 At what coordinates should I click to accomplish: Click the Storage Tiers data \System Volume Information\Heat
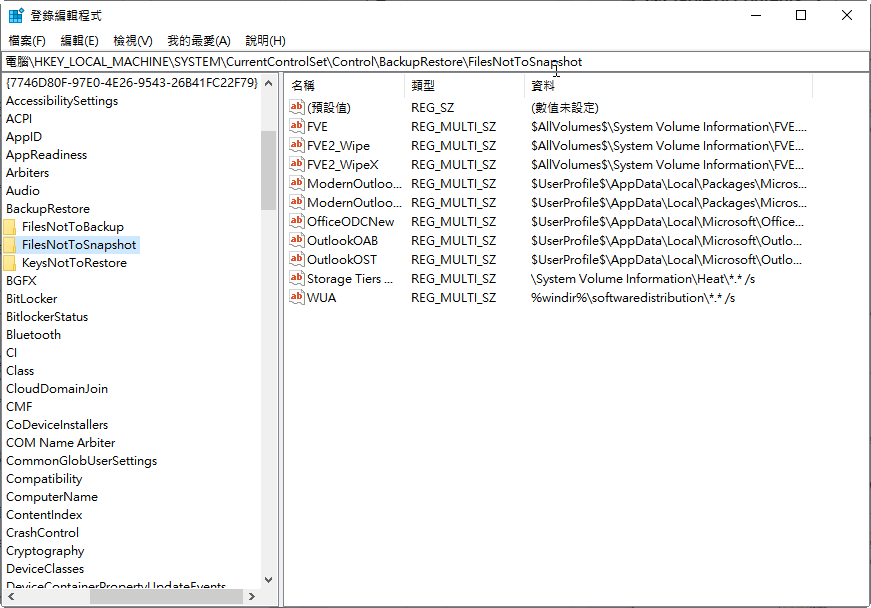tap(643, 279)
